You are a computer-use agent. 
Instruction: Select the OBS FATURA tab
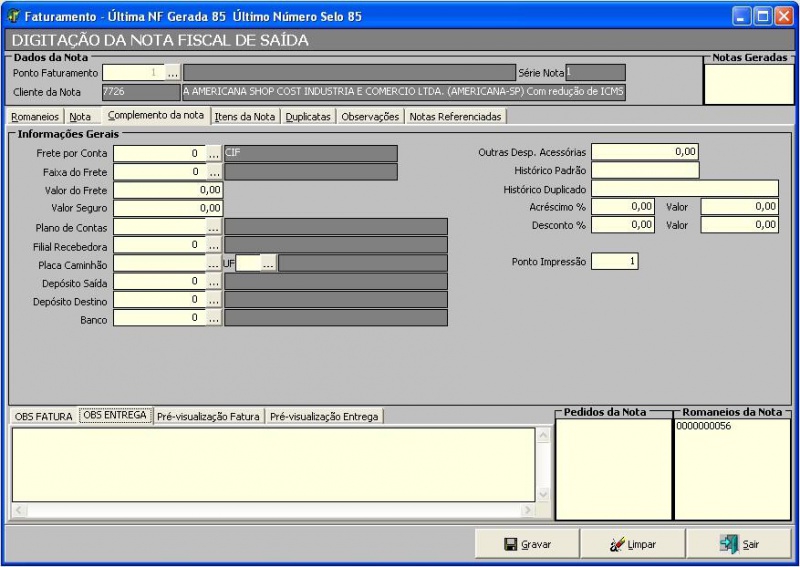click(43, 416)
